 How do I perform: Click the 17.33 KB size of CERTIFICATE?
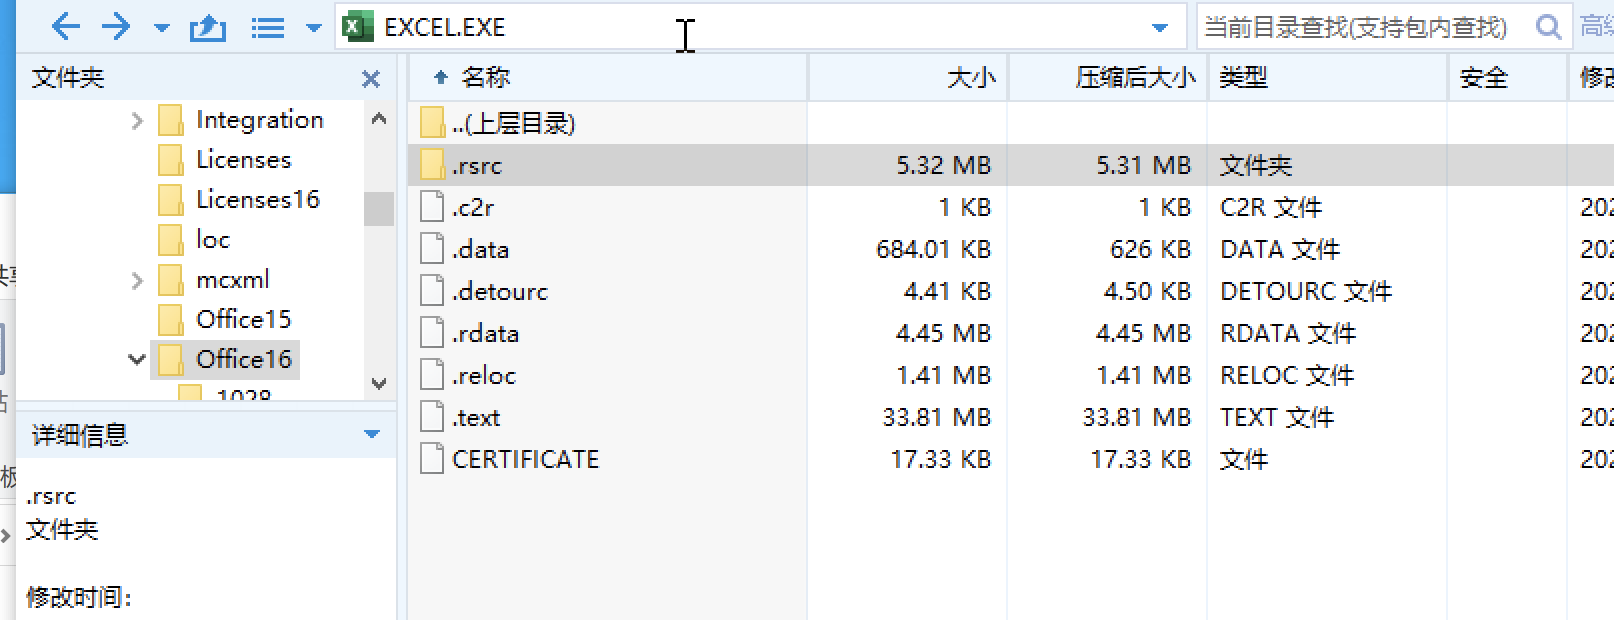coord(940,460)
